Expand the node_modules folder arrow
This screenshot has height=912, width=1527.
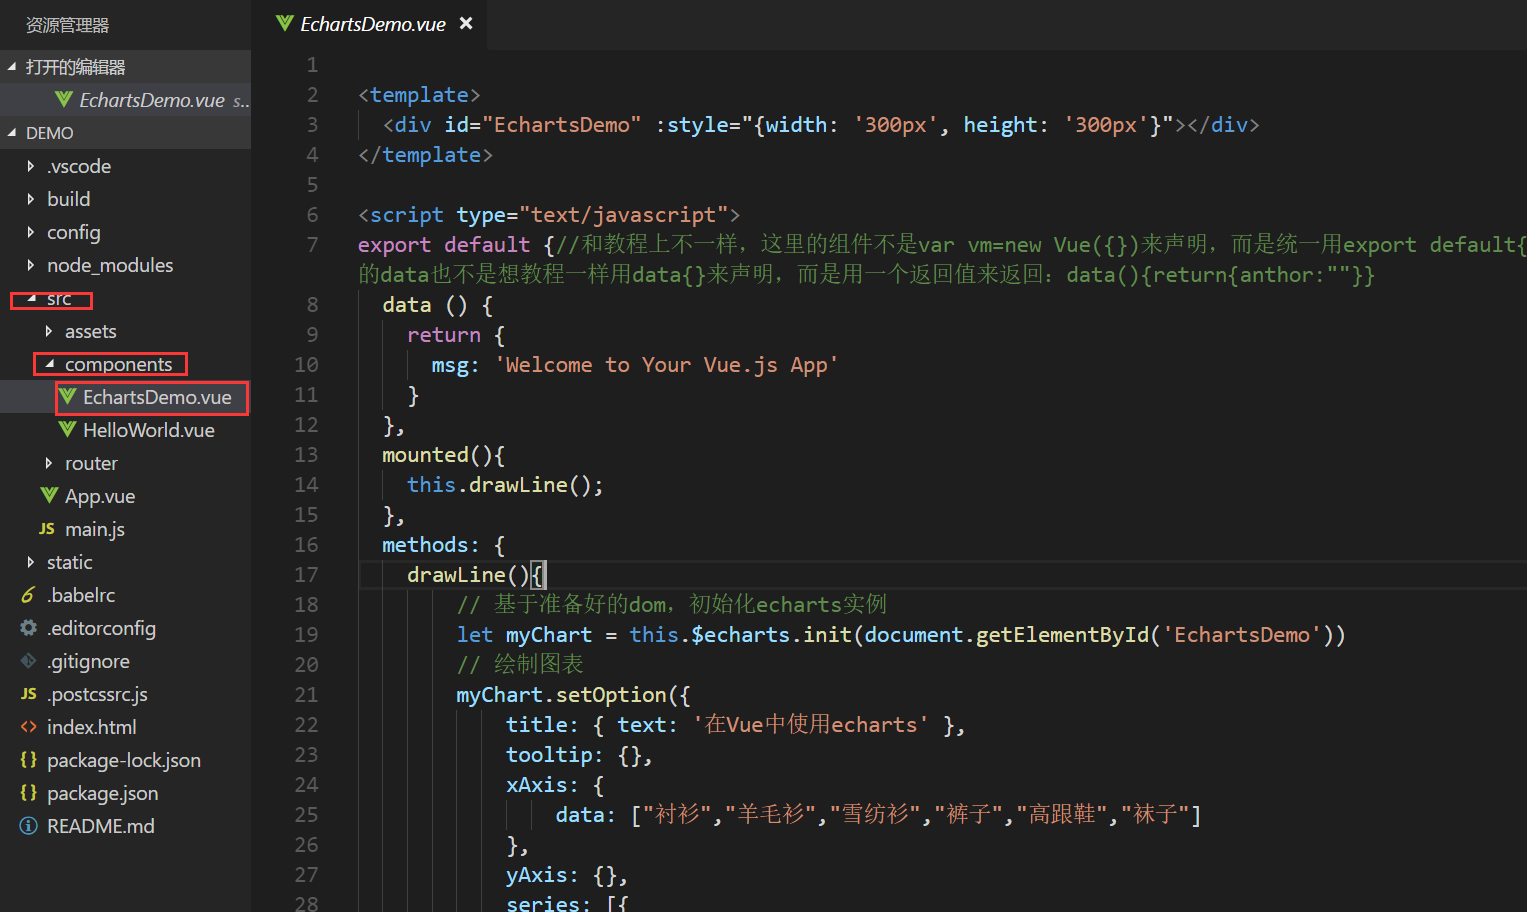tap(30, 265)
